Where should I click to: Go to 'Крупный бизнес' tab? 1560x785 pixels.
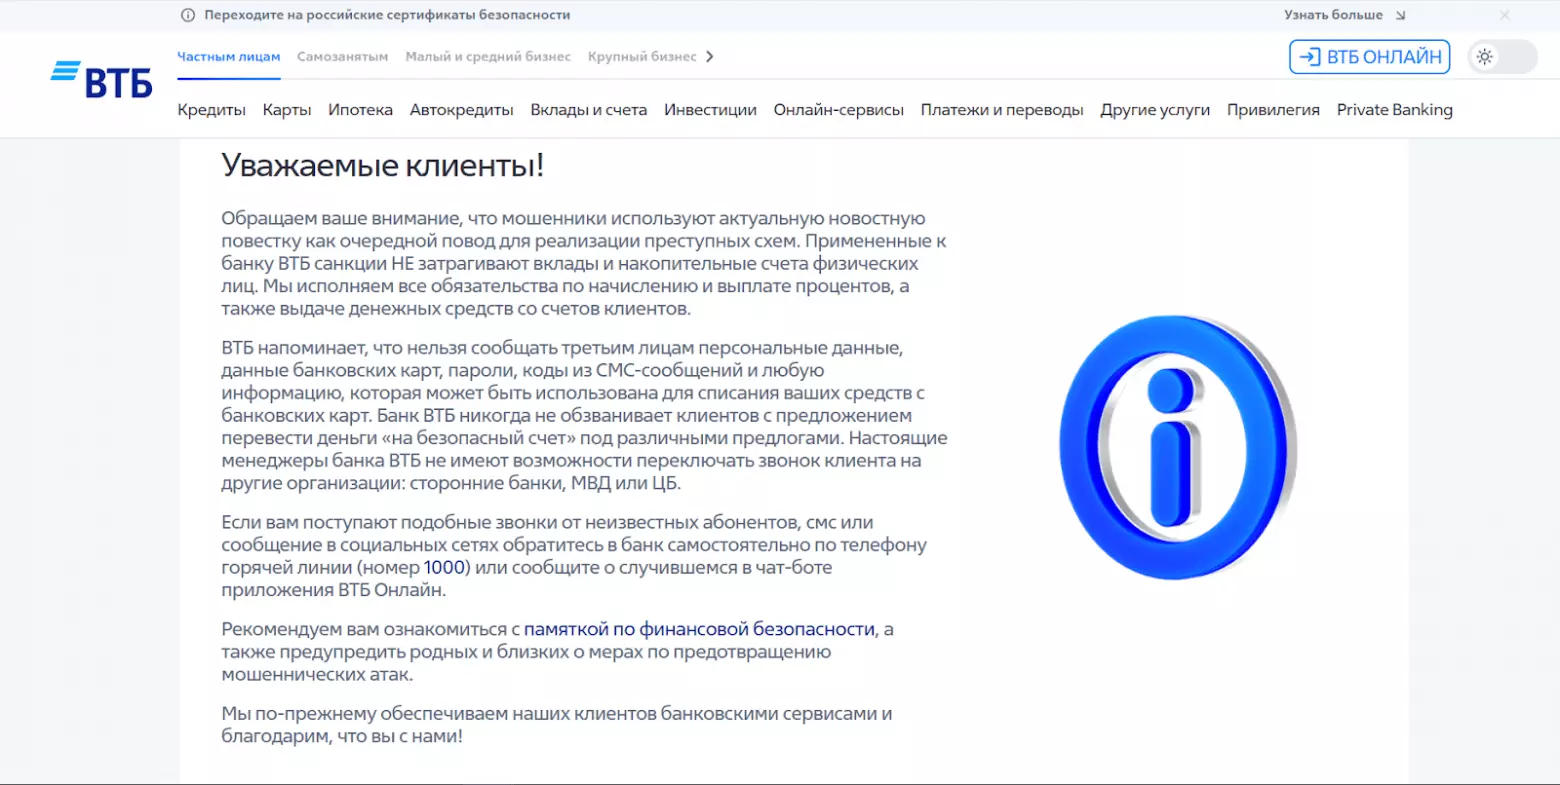tap(642, 57)
